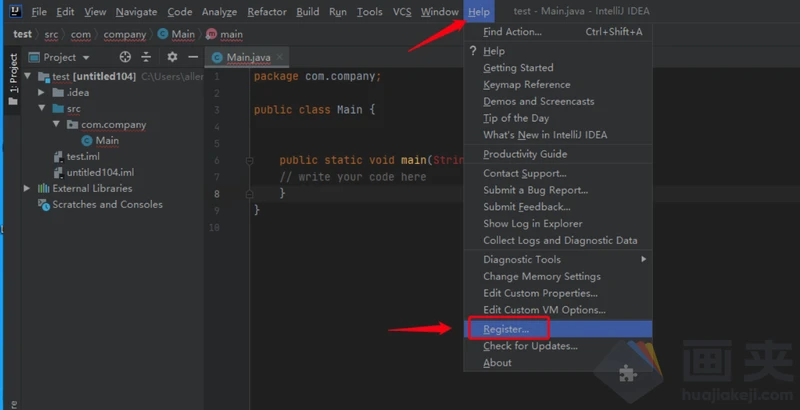Open the Refactor menu

(266, 12)
